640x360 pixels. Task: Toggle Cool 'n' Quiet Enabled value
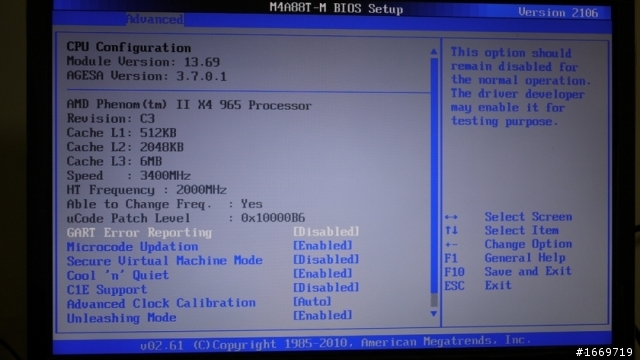[x=322, y=273]
